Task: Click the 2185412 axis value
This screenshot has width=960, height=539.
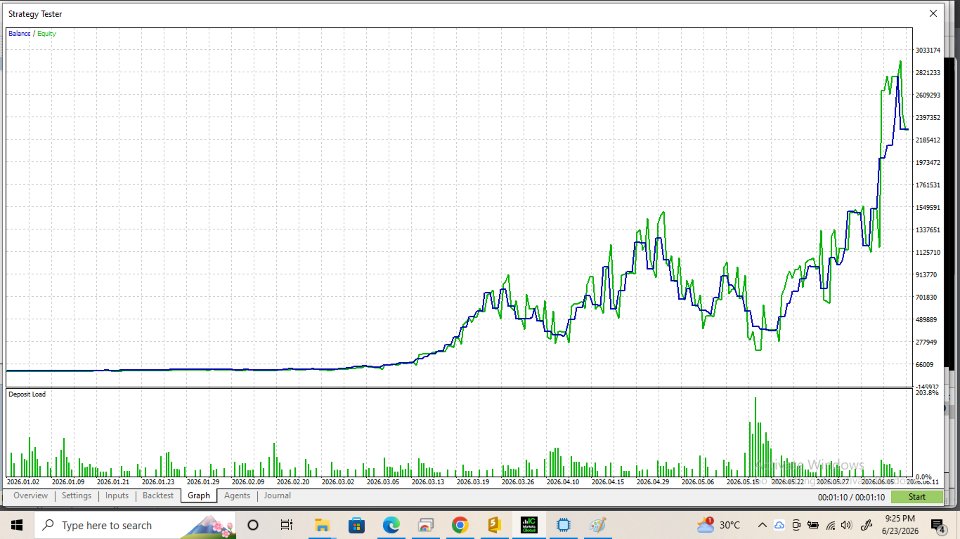Action: (928, 140)
